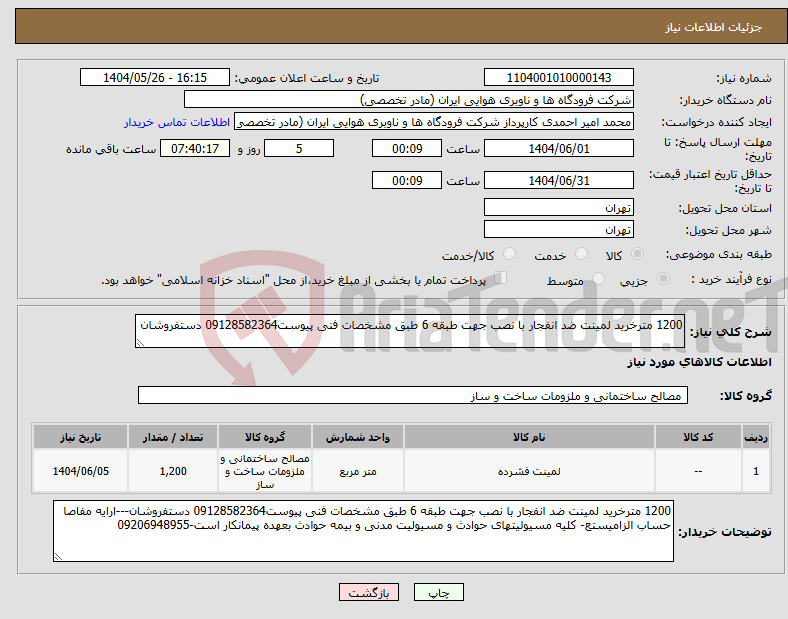Select the کالا radio button
The height and width of the screenshot is (619, 788).
pyautogui.click(x=637, y=254)
